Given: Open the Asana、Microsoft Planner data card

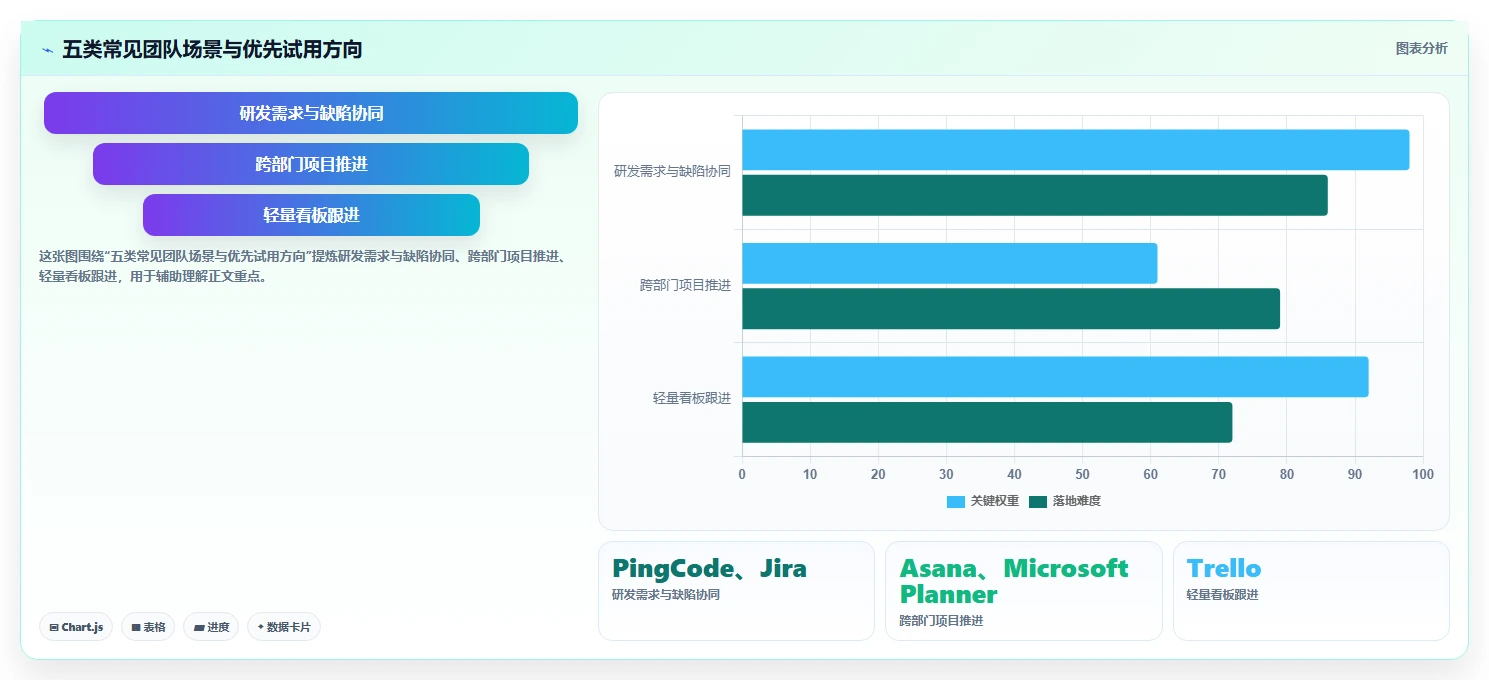Looking at the screenshot, I should (1024, 590).
